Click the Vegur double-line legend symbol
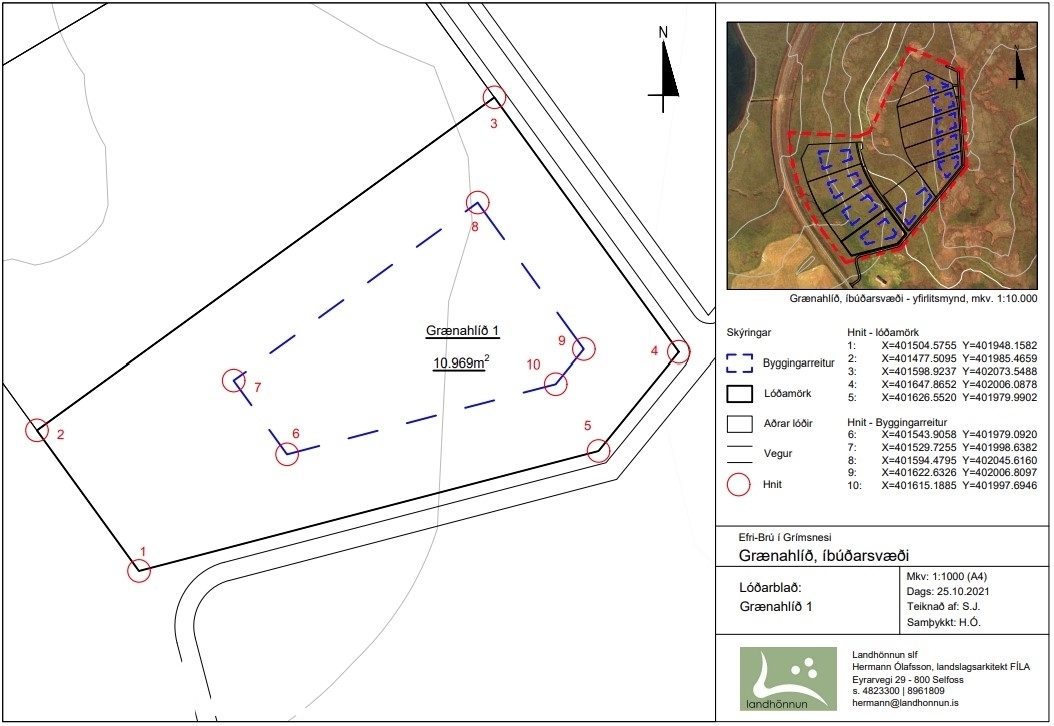 [739, 454]
